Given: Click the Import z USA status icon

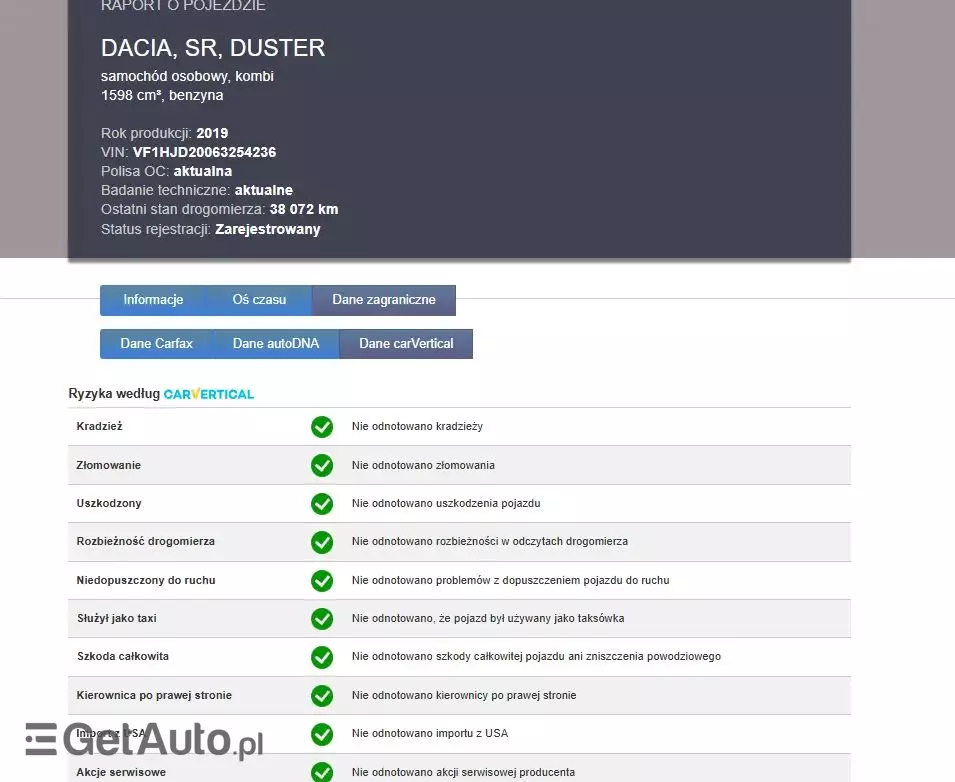Looking at the screenshot, I should pos(322,734).
